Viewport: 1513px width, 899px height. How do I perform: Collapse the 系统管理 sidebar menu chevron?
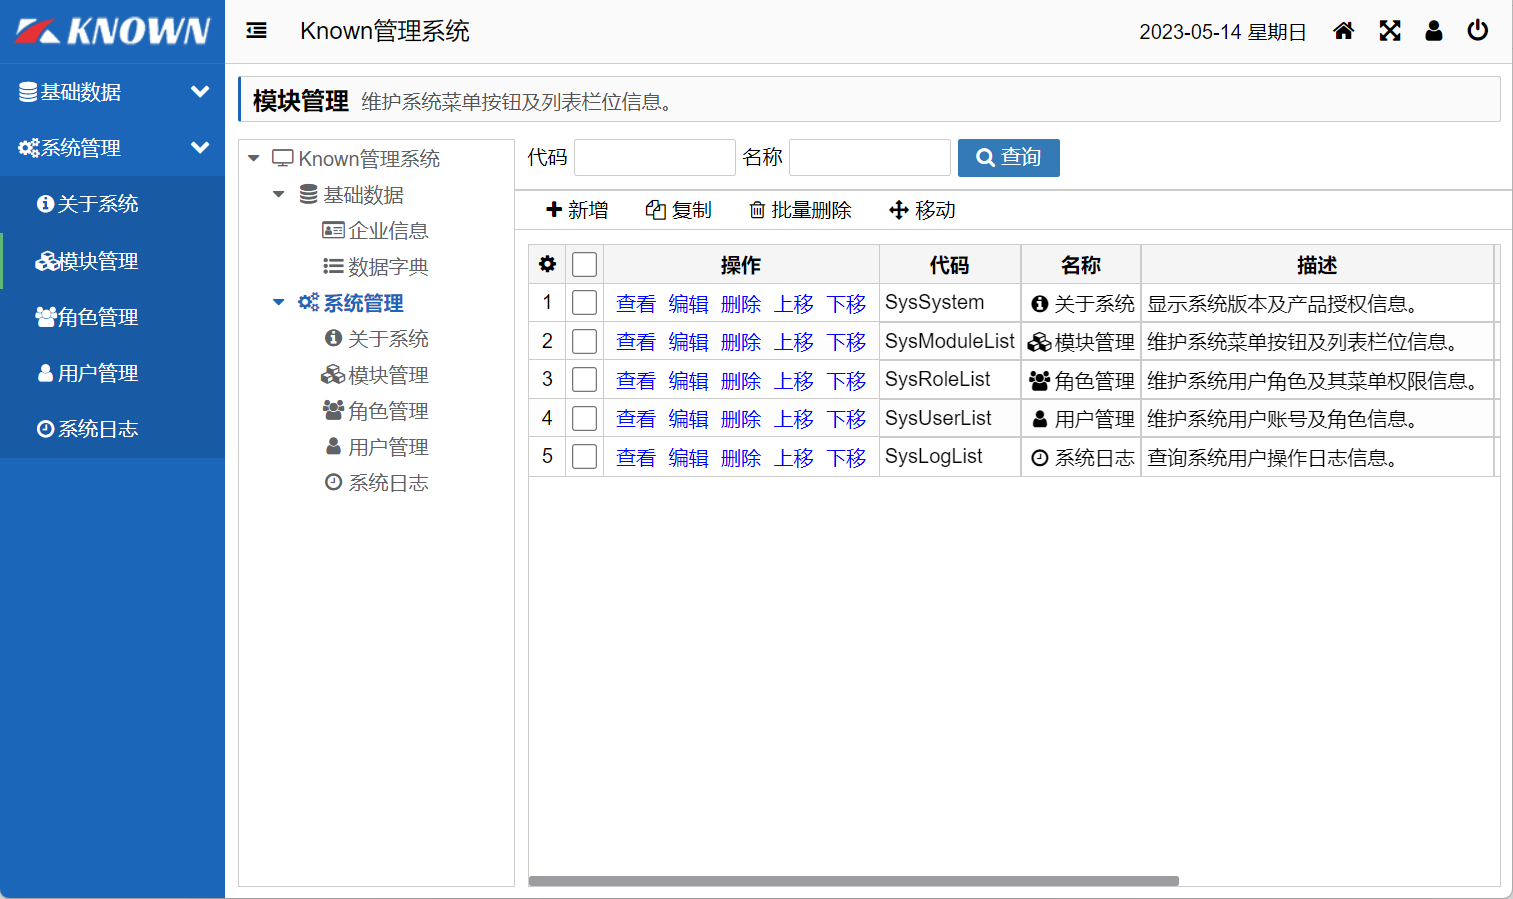pyautogui.click(x=200, y=147)
